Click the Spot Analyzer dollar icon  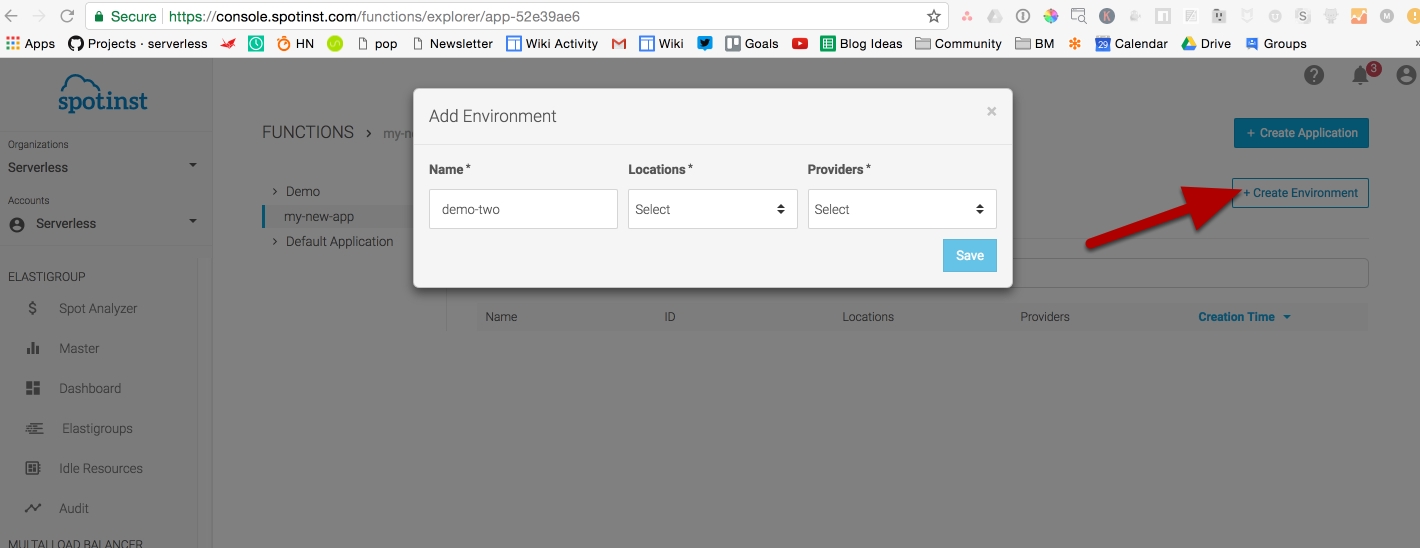click(33, 309)
